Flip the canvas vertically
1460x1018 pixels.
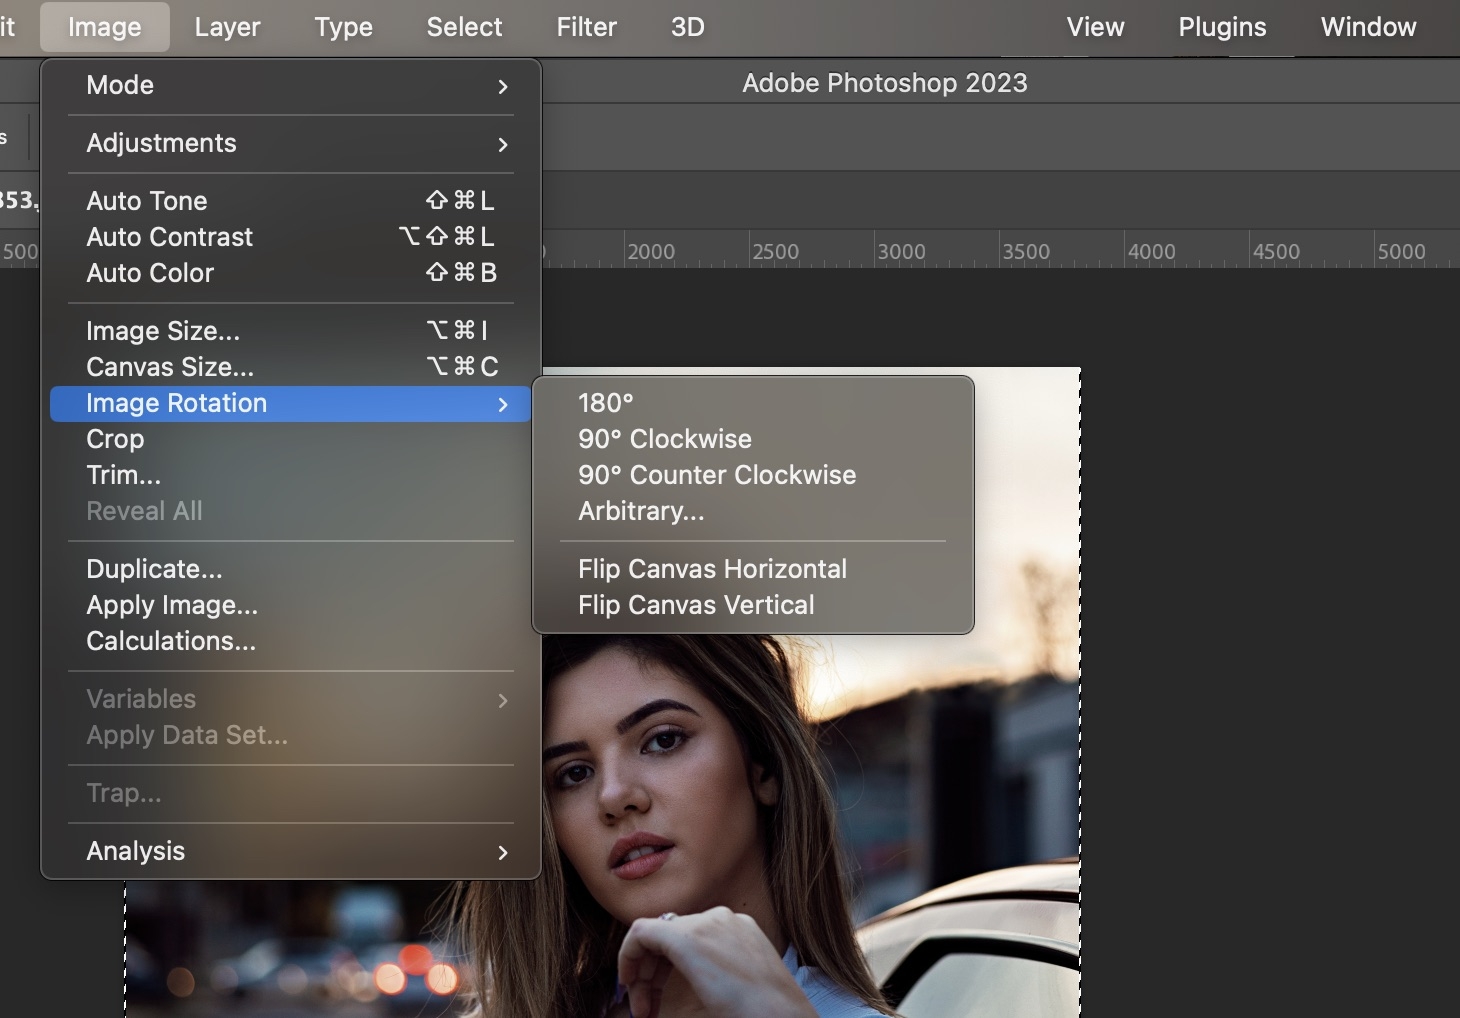(697, 604)
